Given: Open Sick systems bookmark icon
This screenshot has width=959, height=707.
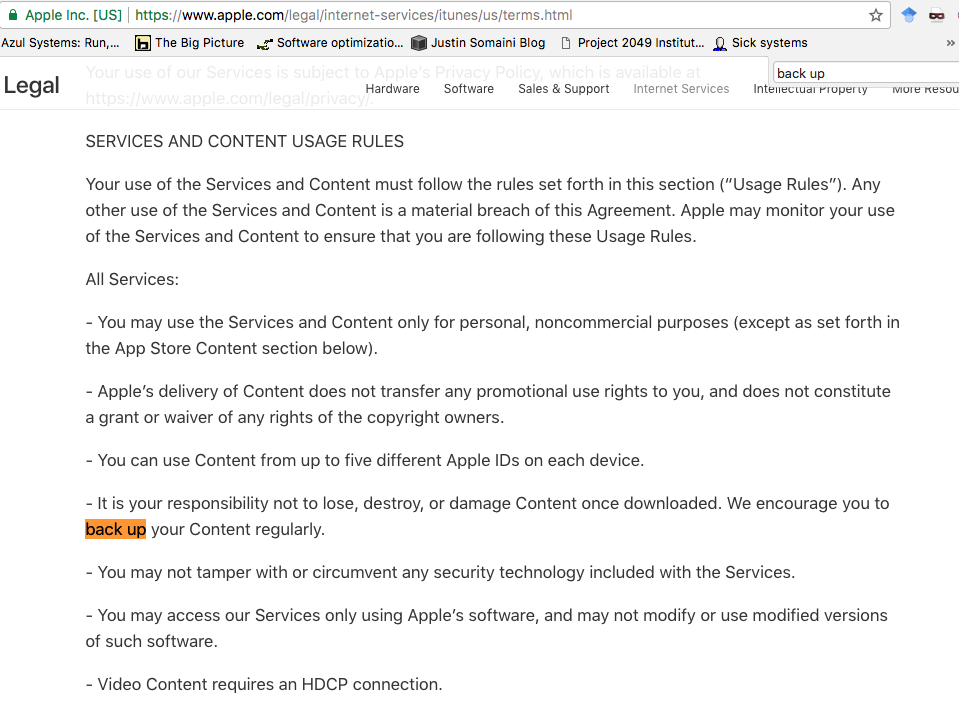Looking at the screenshot, I should coord(720,43).
